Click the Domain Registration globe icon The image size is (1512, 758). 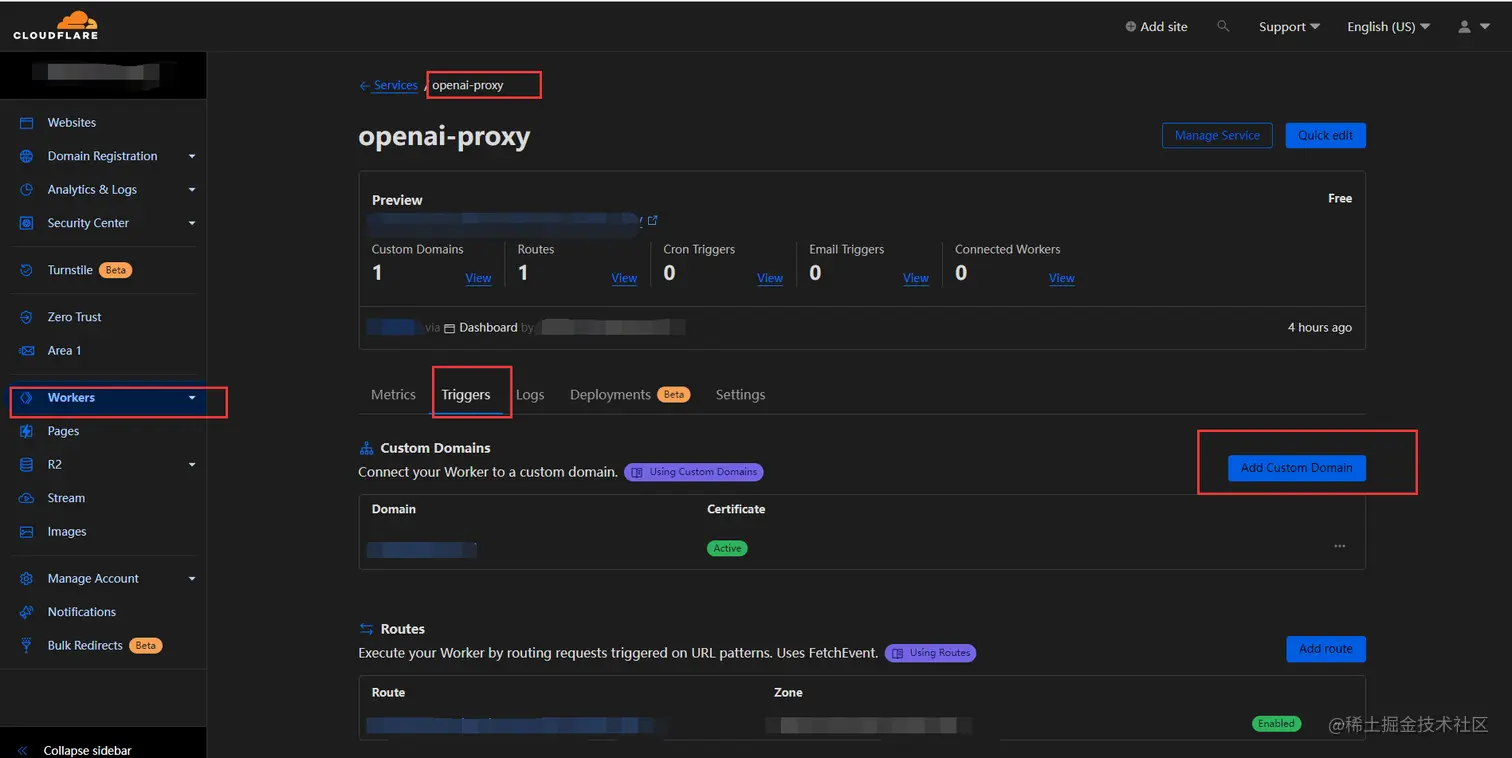27,156
